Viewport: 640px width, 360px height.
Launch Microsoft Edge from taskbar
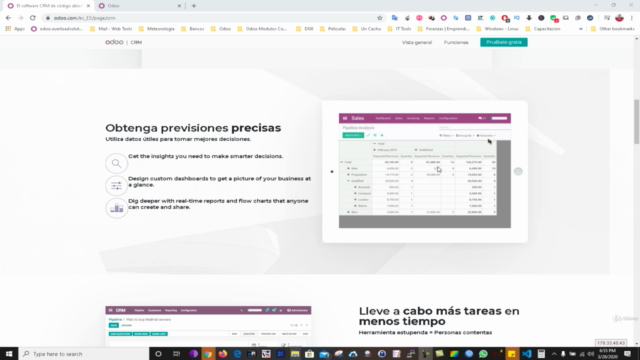[237, 354]
